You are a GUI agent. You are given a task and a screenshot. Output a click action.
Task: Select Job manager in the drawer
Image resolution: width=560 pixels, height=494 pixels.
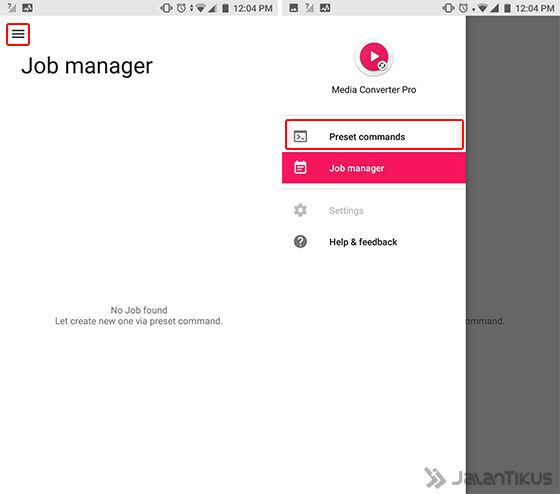click(374, 168)
